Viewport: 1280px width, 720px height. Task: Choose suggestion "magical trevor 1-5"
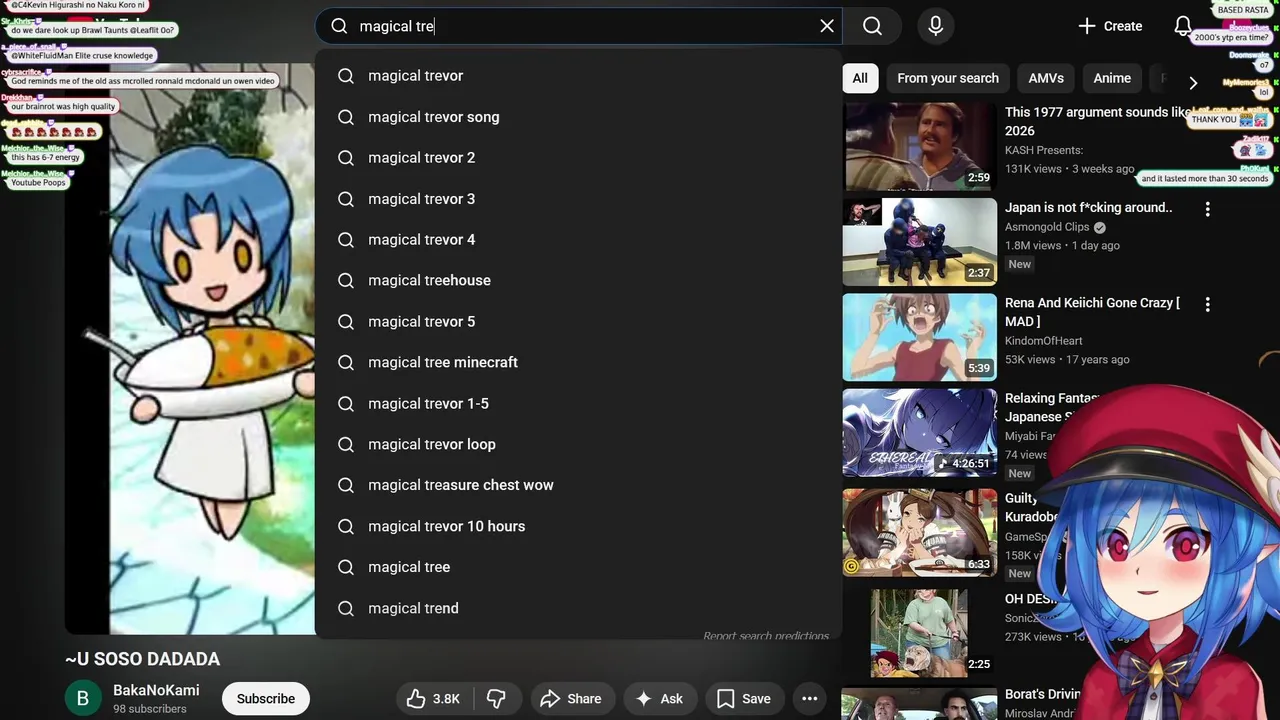(579, 404)
